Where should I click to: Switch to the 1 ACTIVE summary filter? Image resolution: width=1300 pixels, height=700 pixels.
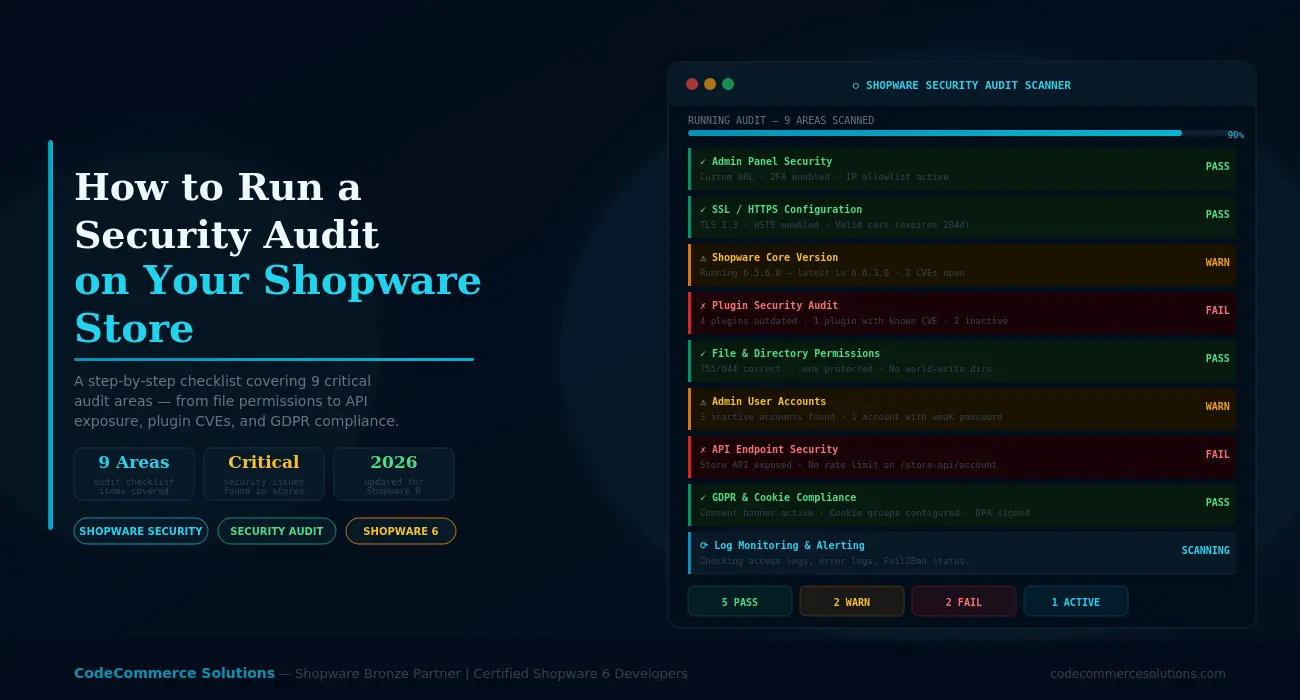[x=1076, y=601]
